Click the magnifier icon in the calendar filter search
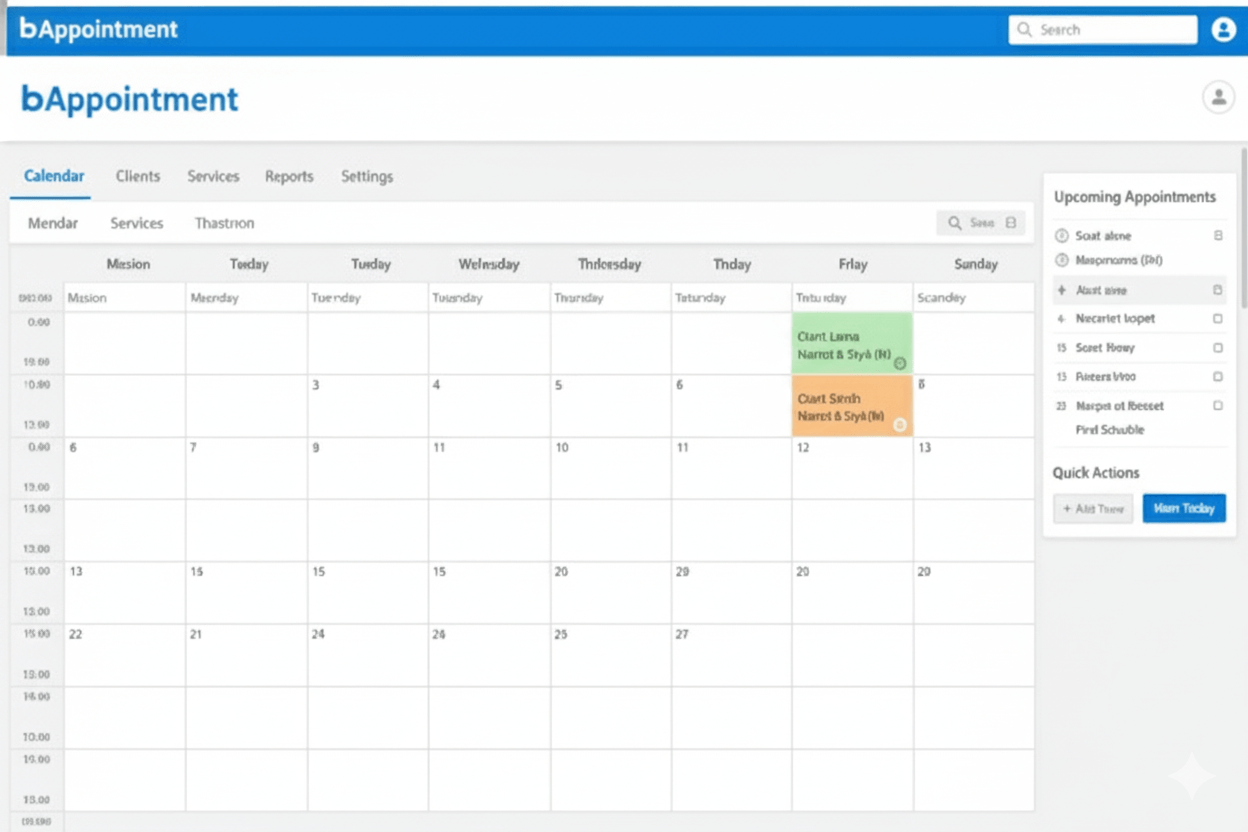 [955, 223]
